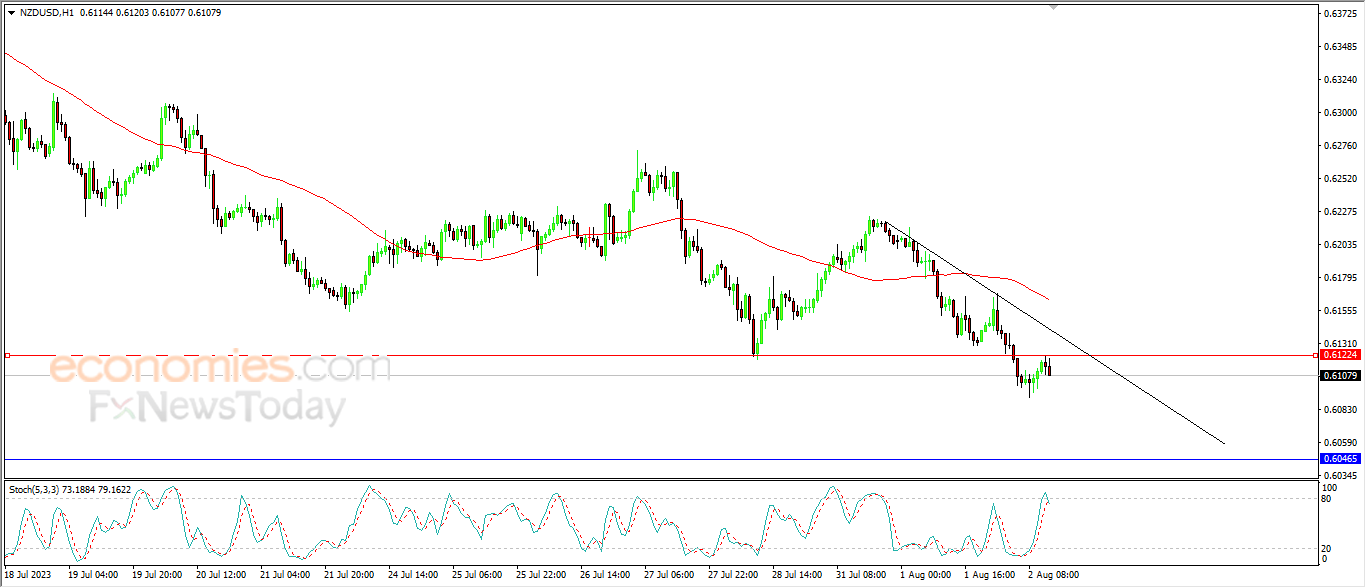Click the 31 Jul 08:00 time label
This screenshot has height=588, width=1366.
(x=860, y=575)
